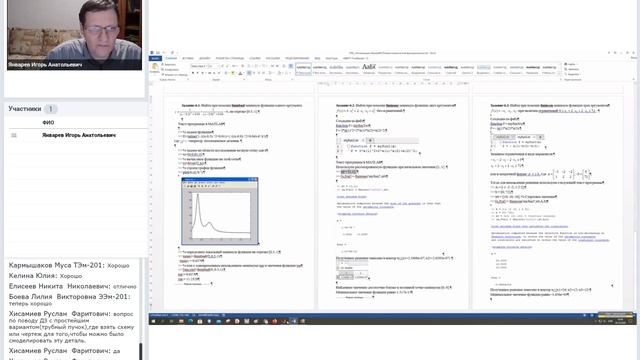
Task: Click the Cut command in clipboard group
Action: coord(169,64)
